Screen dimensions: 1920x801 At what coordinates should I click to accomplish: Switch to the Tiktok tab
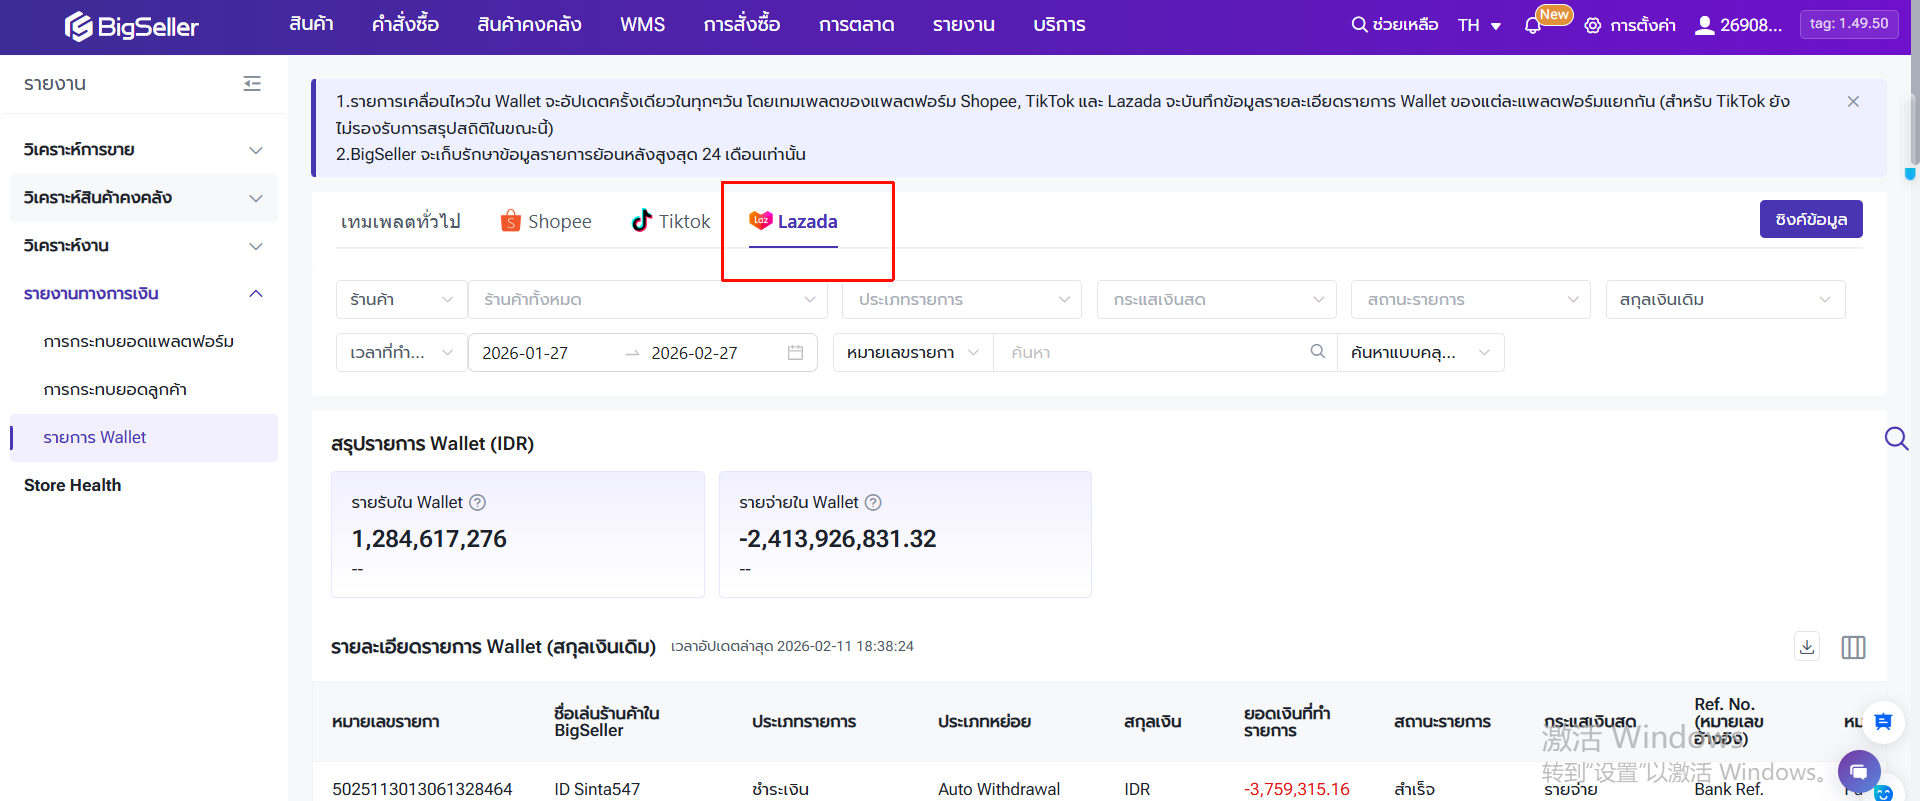tap(671, 222)
